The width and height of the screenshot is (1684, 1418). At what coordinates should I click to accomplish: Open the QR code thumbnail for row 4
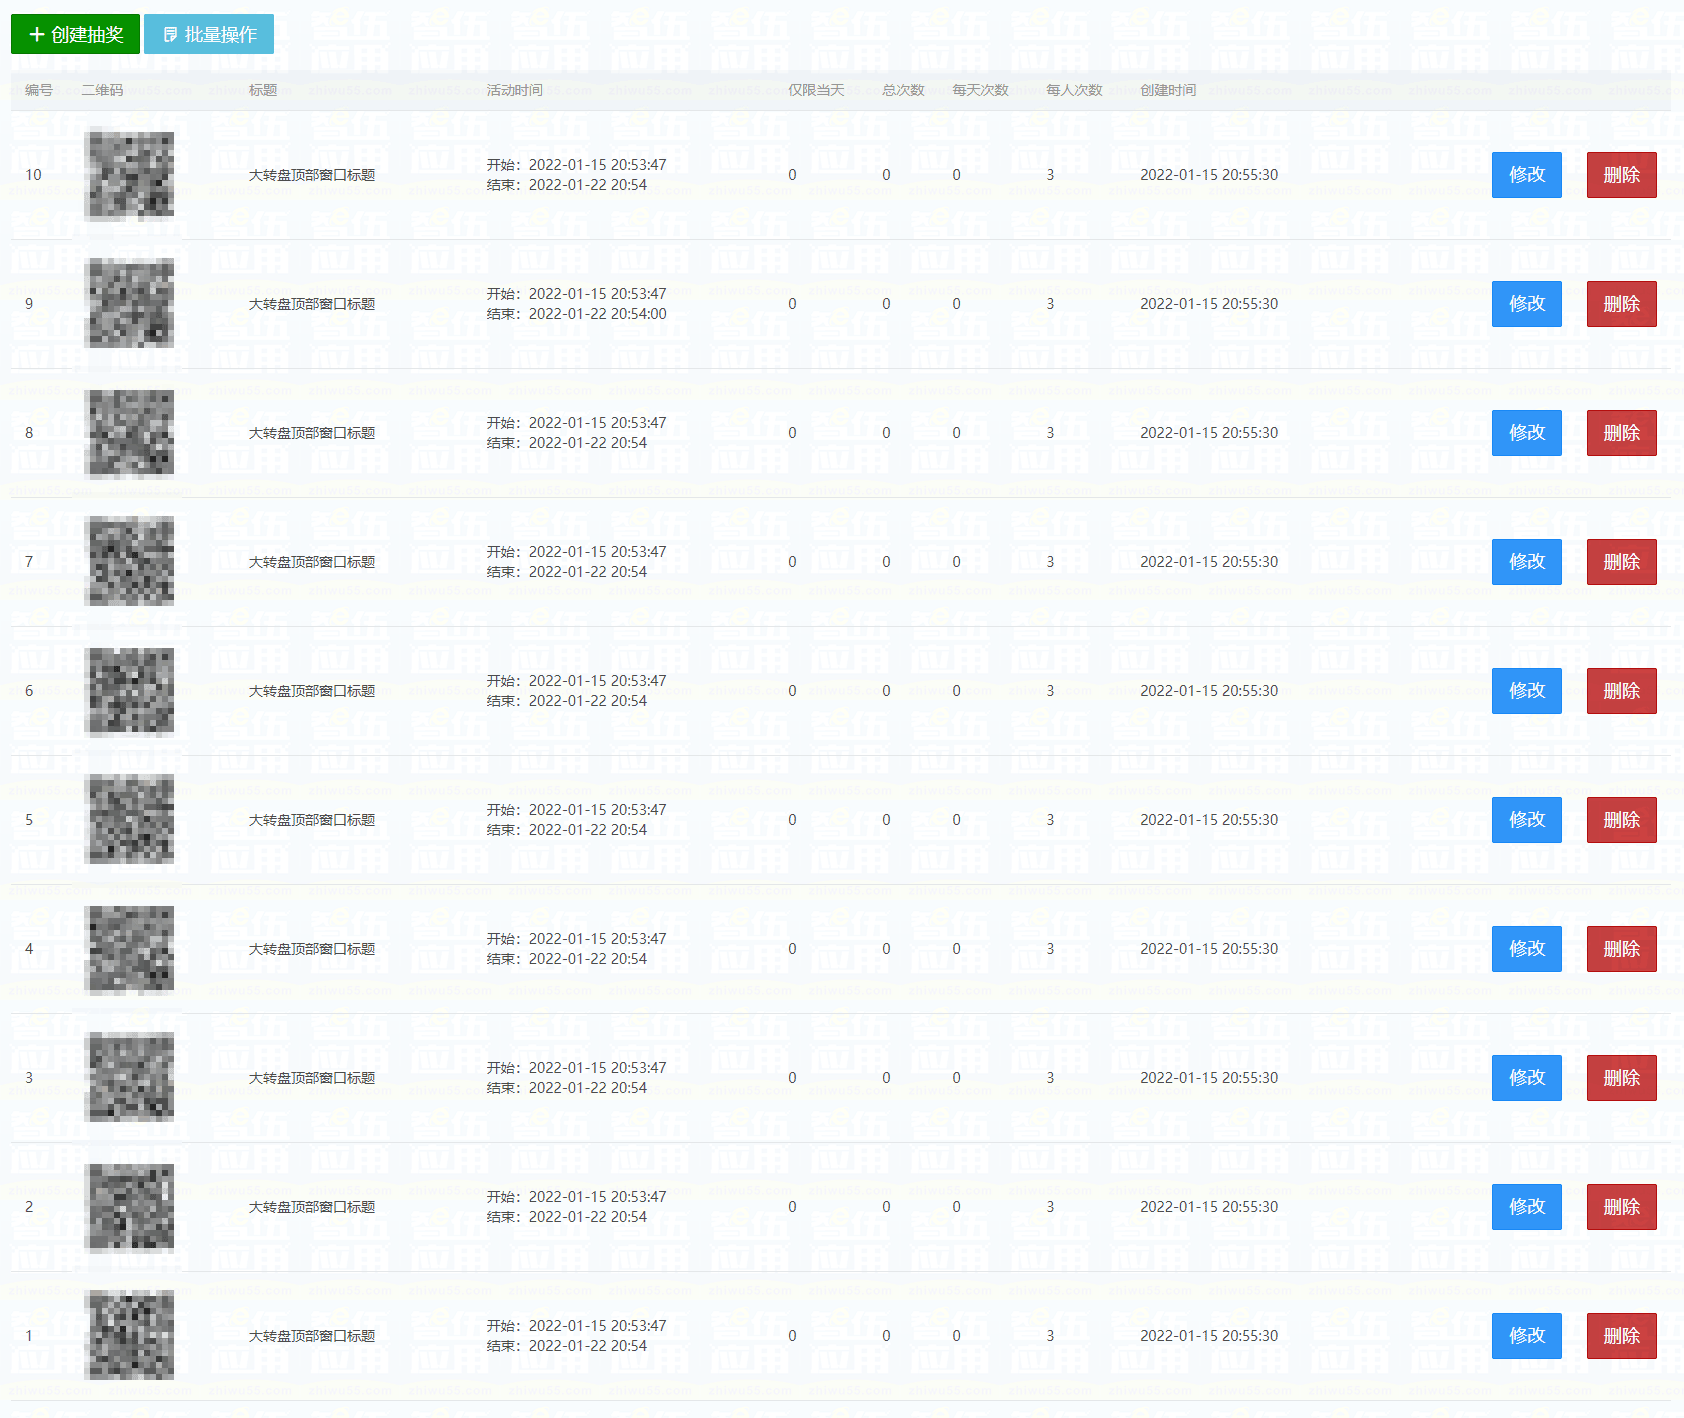coord(131,949)
